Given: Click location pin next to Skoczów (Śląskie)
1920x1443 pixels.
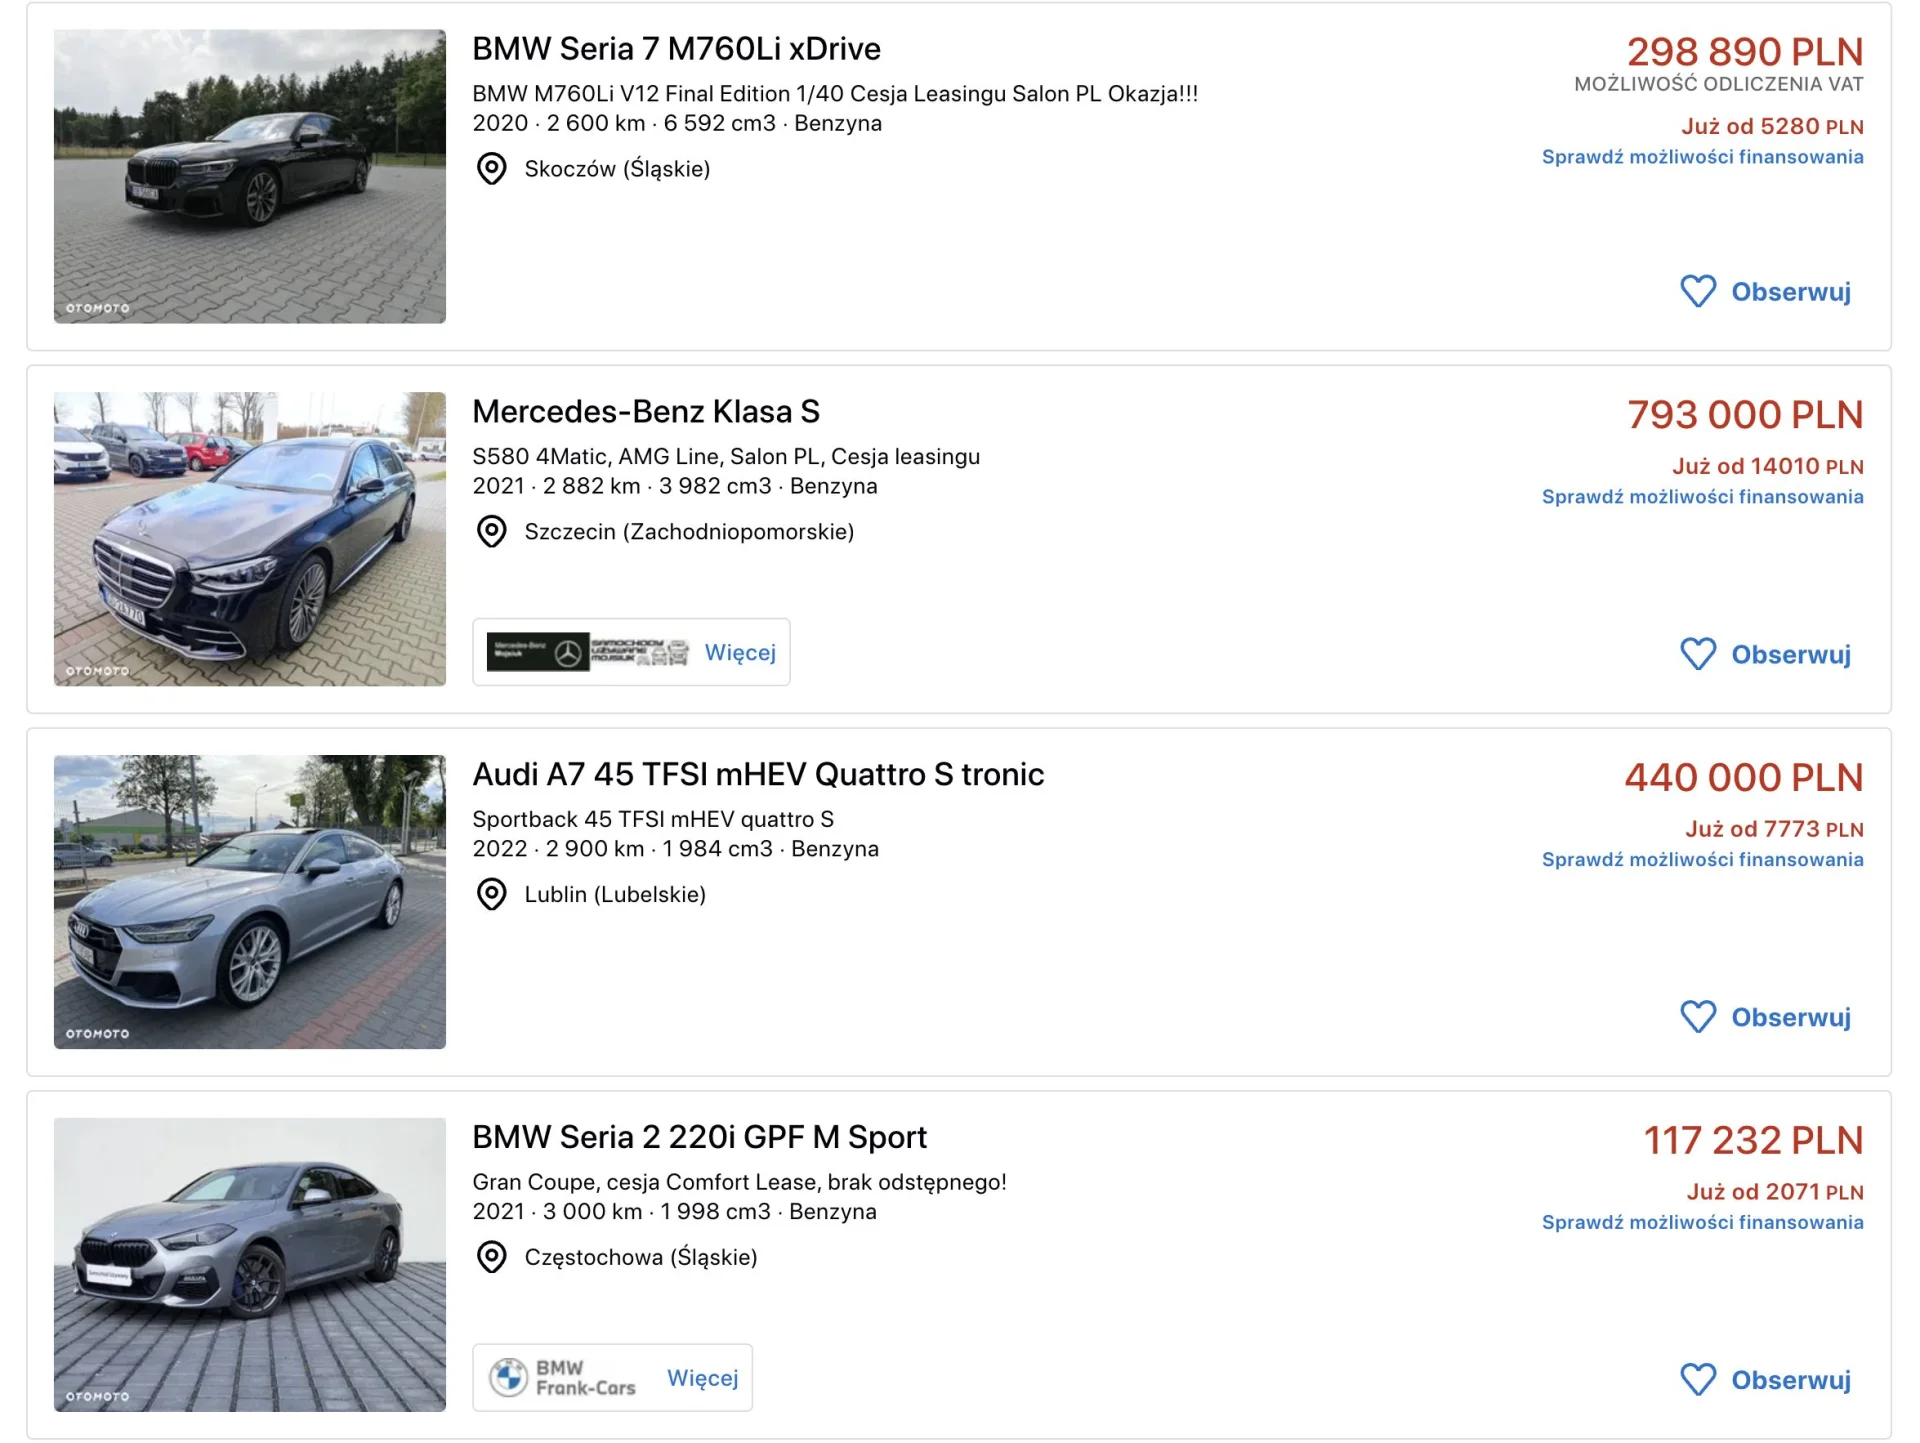Looking at the screenshot, I should [x=491, y=169].
